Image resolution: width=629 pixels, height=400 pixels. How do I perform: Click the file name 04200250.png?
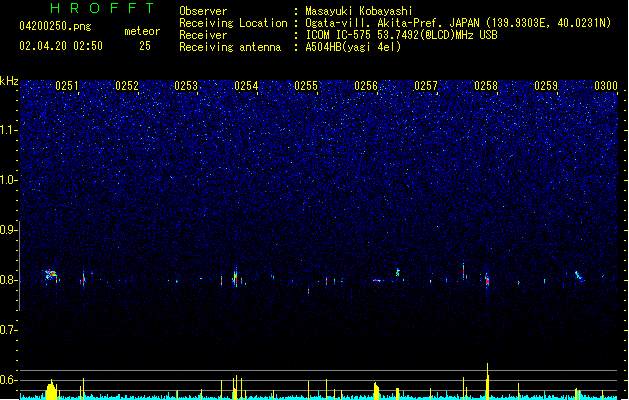55,26
